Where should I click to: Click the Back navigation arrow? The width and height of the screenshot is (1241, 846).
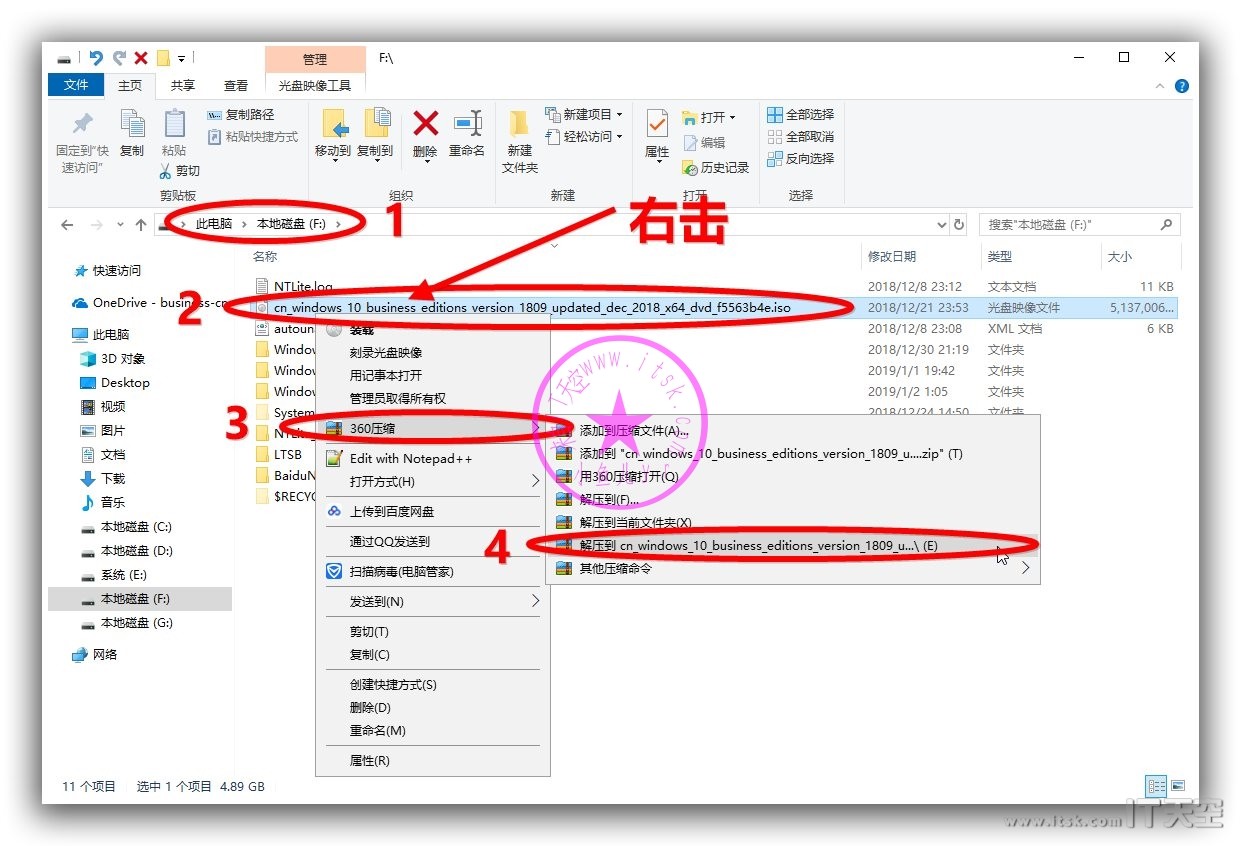(68, 225)
